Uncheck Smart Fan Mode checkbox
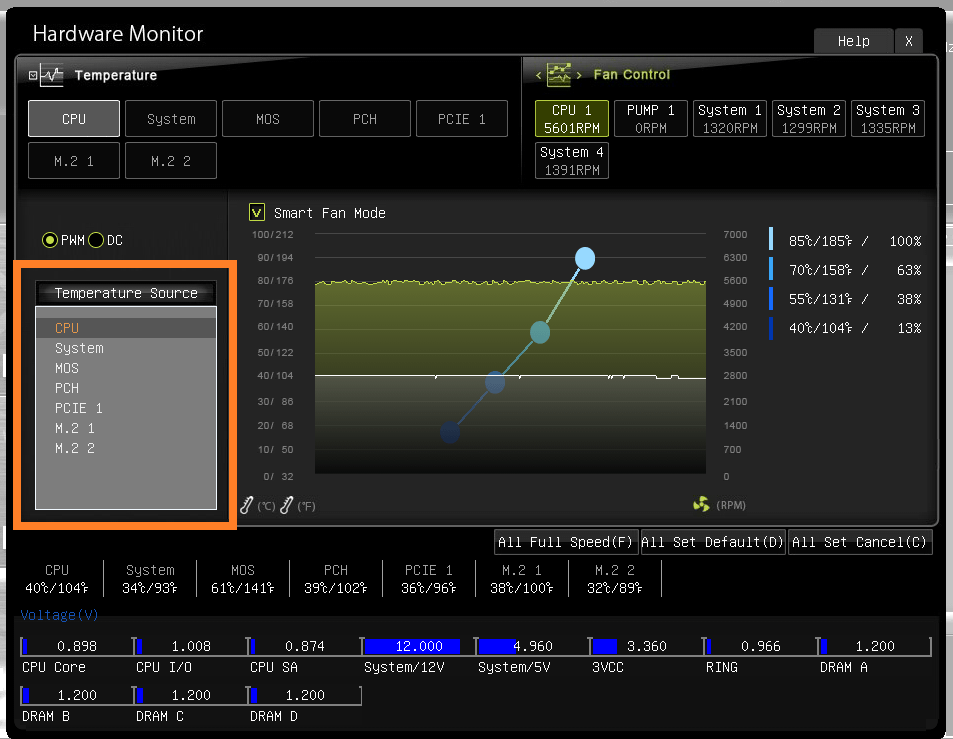 tap(256, 213)
